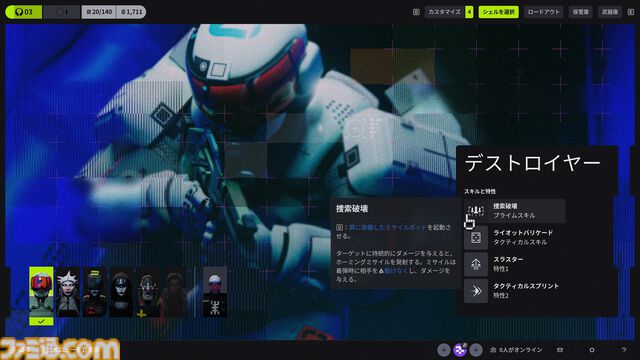Image resolution: width=640 pixels, height=360 pixels.
Task: Open the settings gear in the bottom bar
Action: click(x=592, y=350)
